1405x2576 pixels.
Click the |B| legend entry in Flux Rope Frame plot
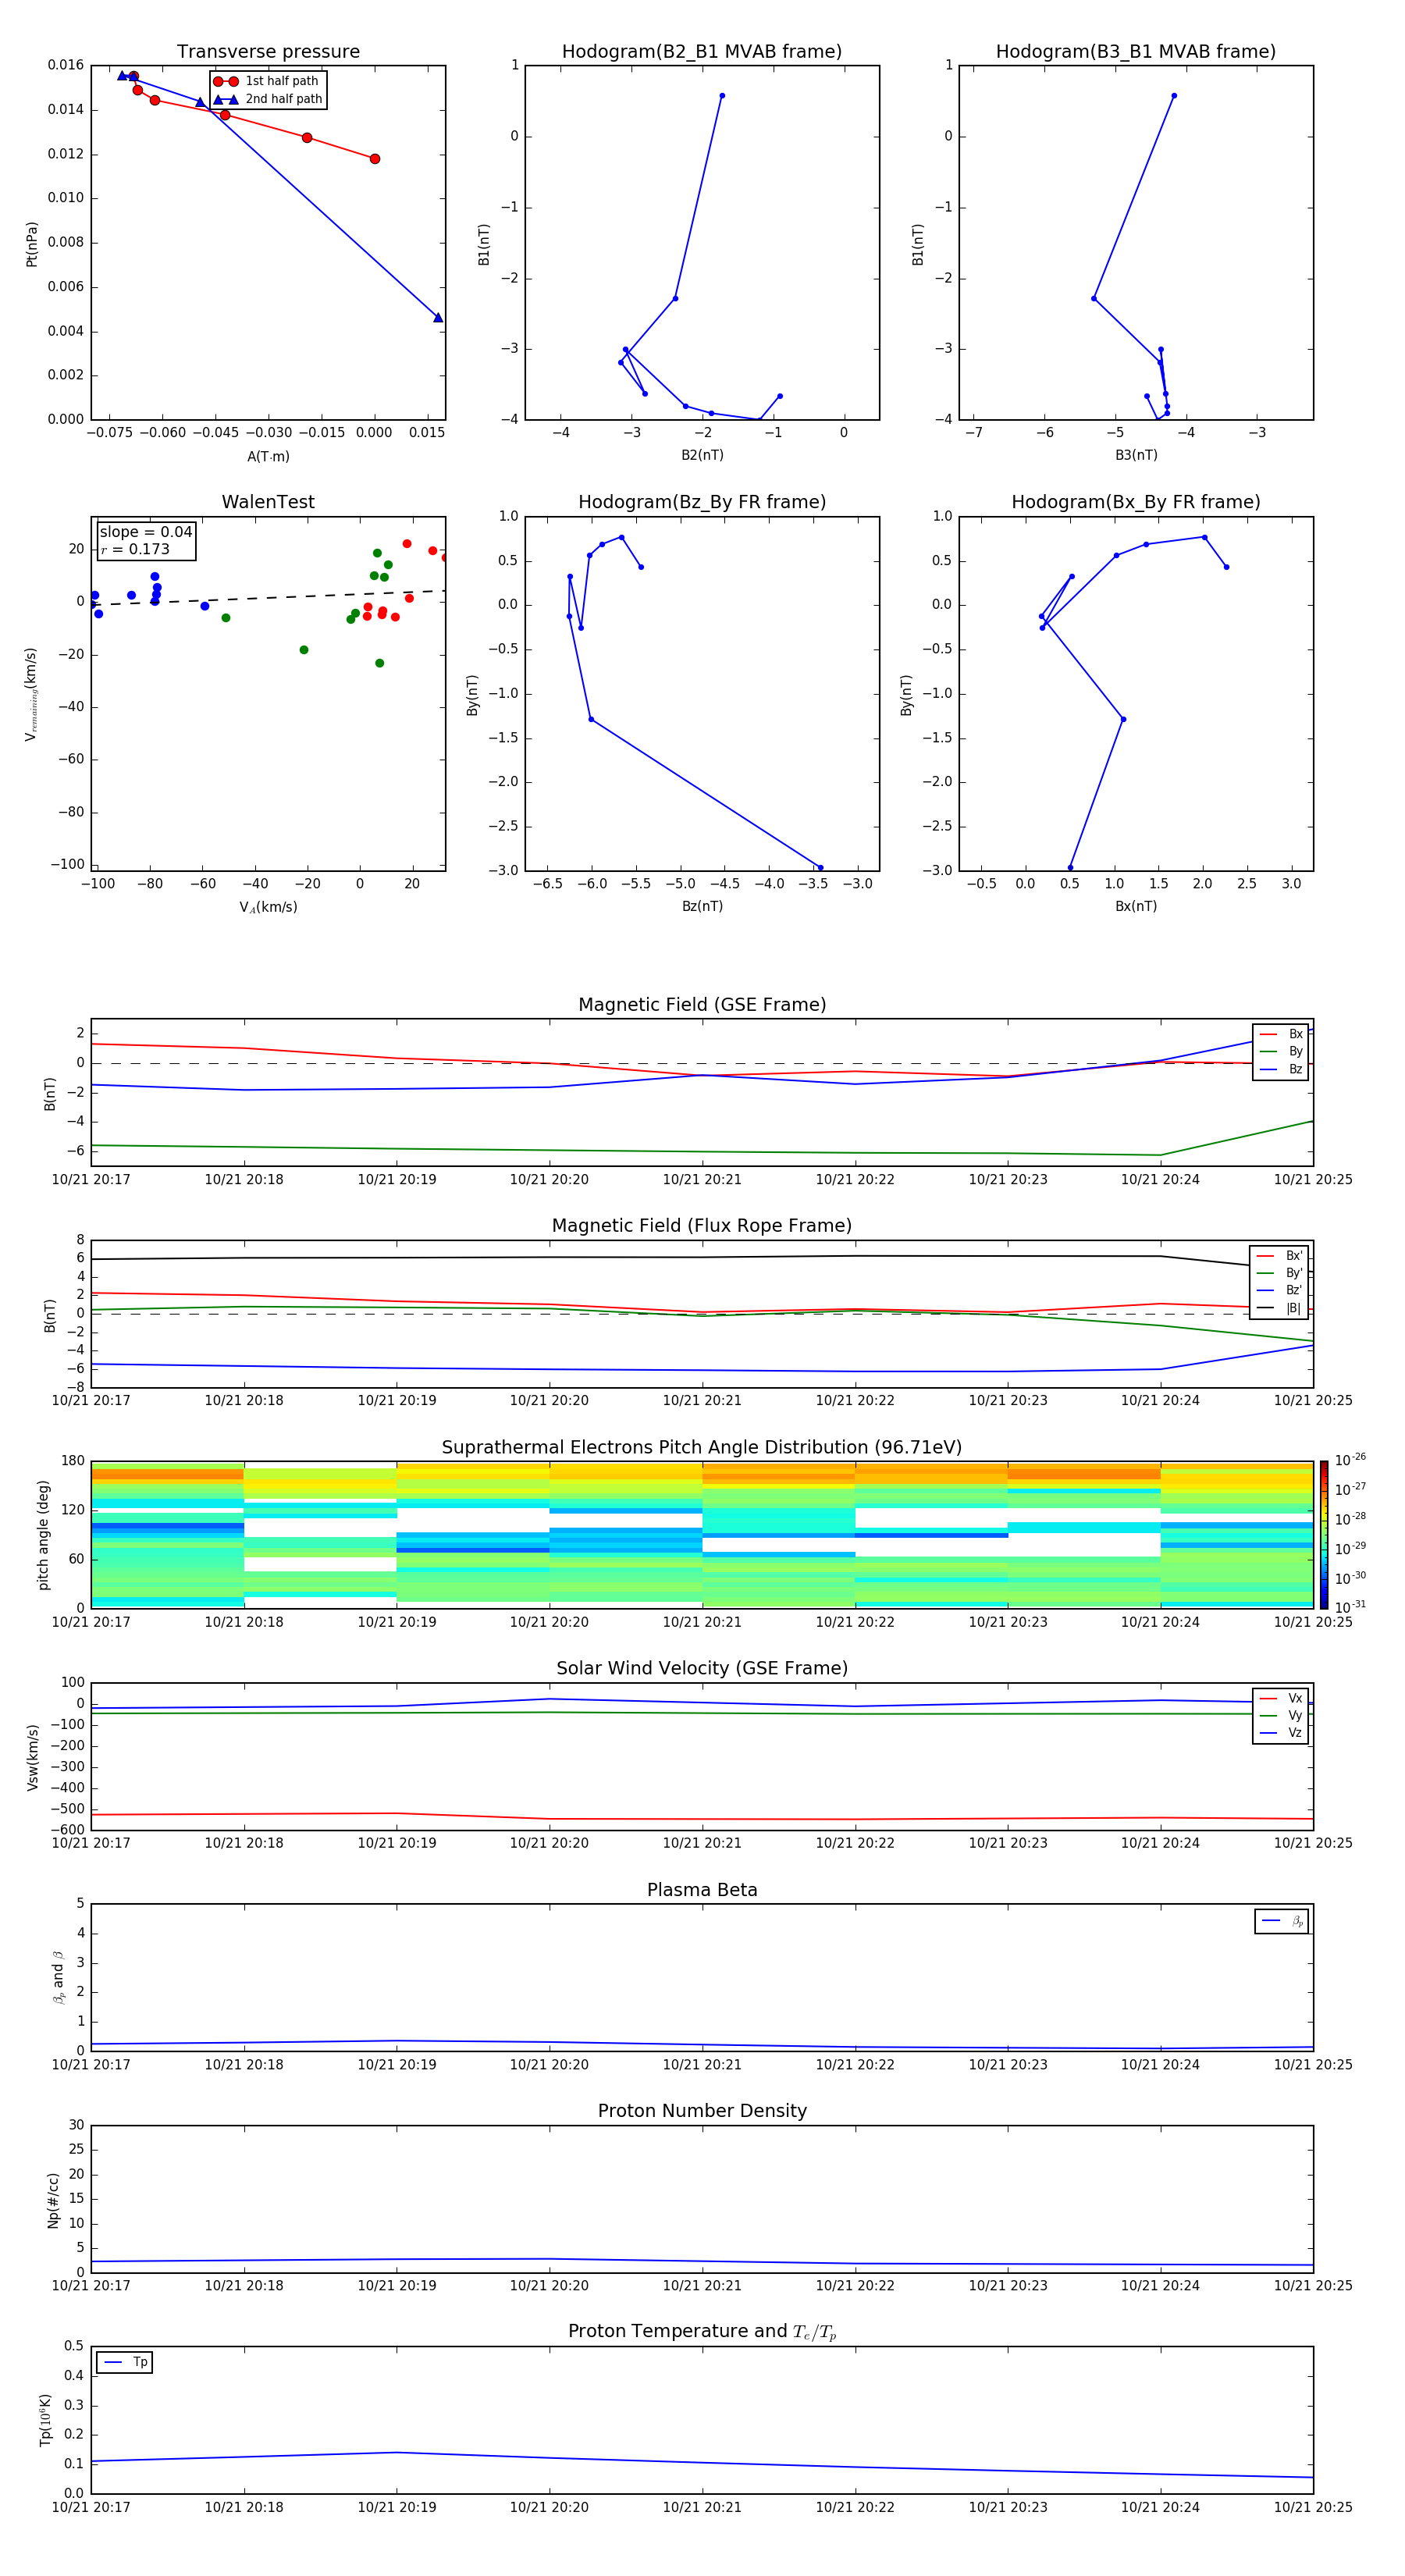click(x=1279, y=1308)
